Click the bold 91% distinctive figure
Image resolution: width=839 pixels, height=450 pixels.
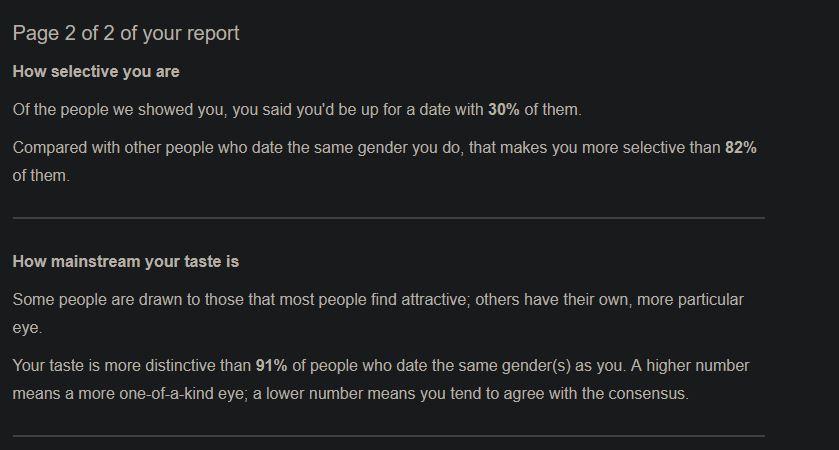pos(271,366)
